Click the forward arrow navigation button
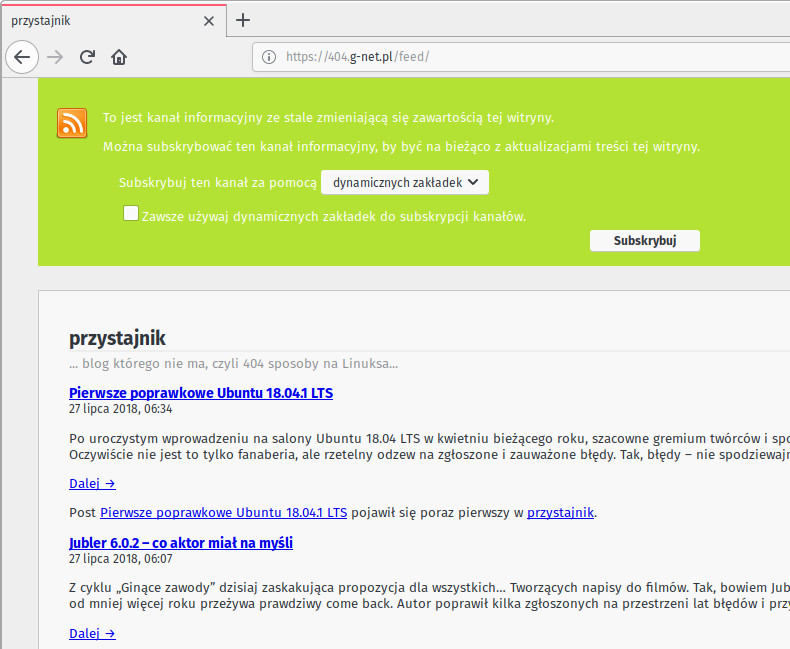The image size is (790, 649). (55, 57)
